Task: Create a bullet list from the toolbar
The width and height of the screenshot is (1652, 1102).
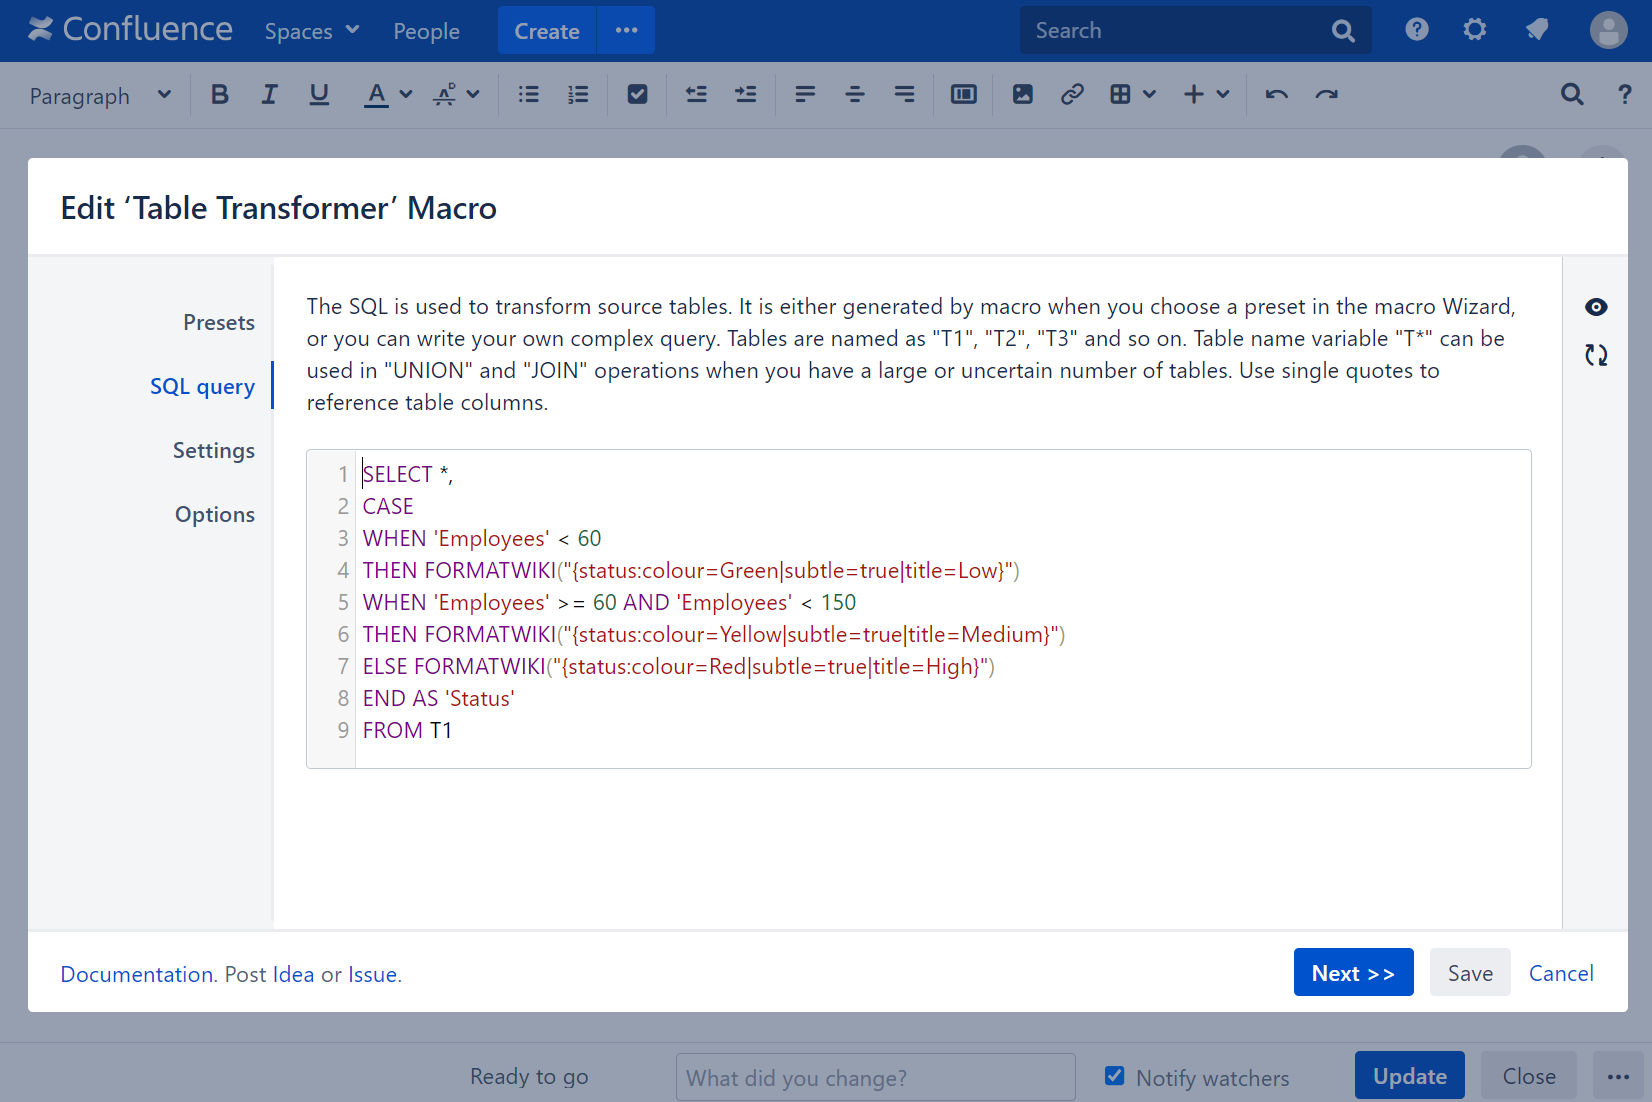Action: (529, 95)
